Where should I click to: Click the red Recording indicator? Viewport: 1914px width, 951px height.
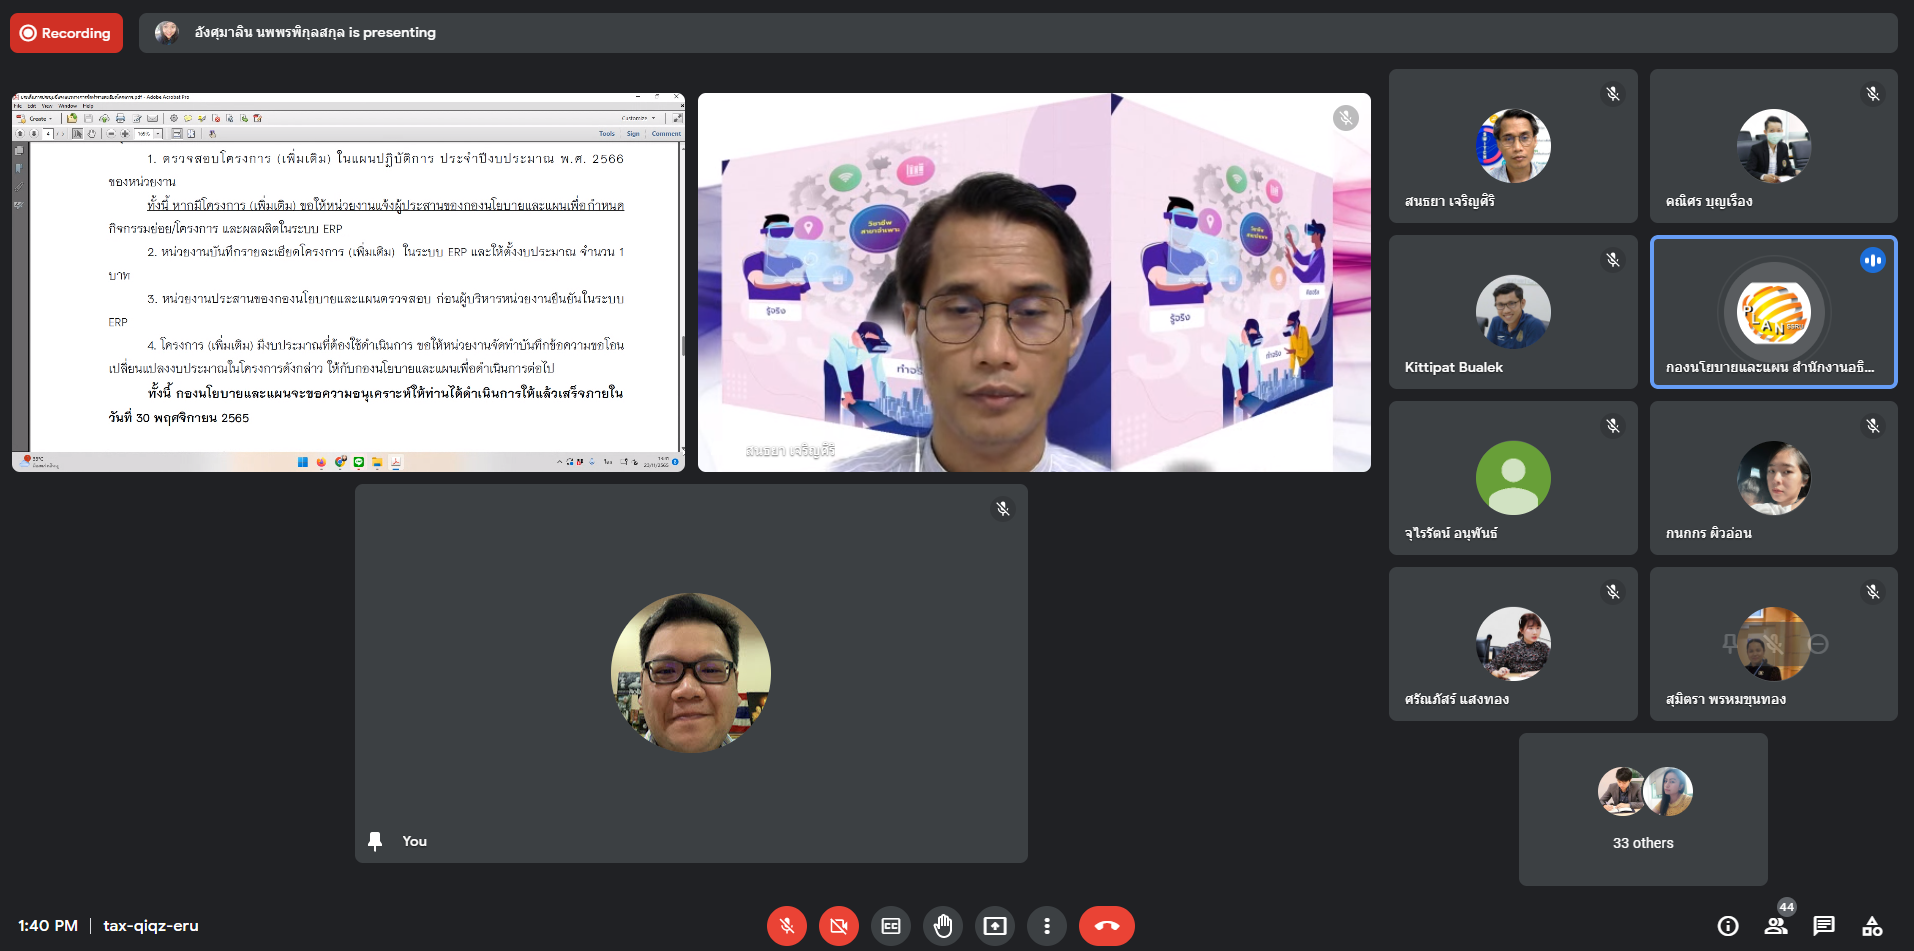[66, 33]
